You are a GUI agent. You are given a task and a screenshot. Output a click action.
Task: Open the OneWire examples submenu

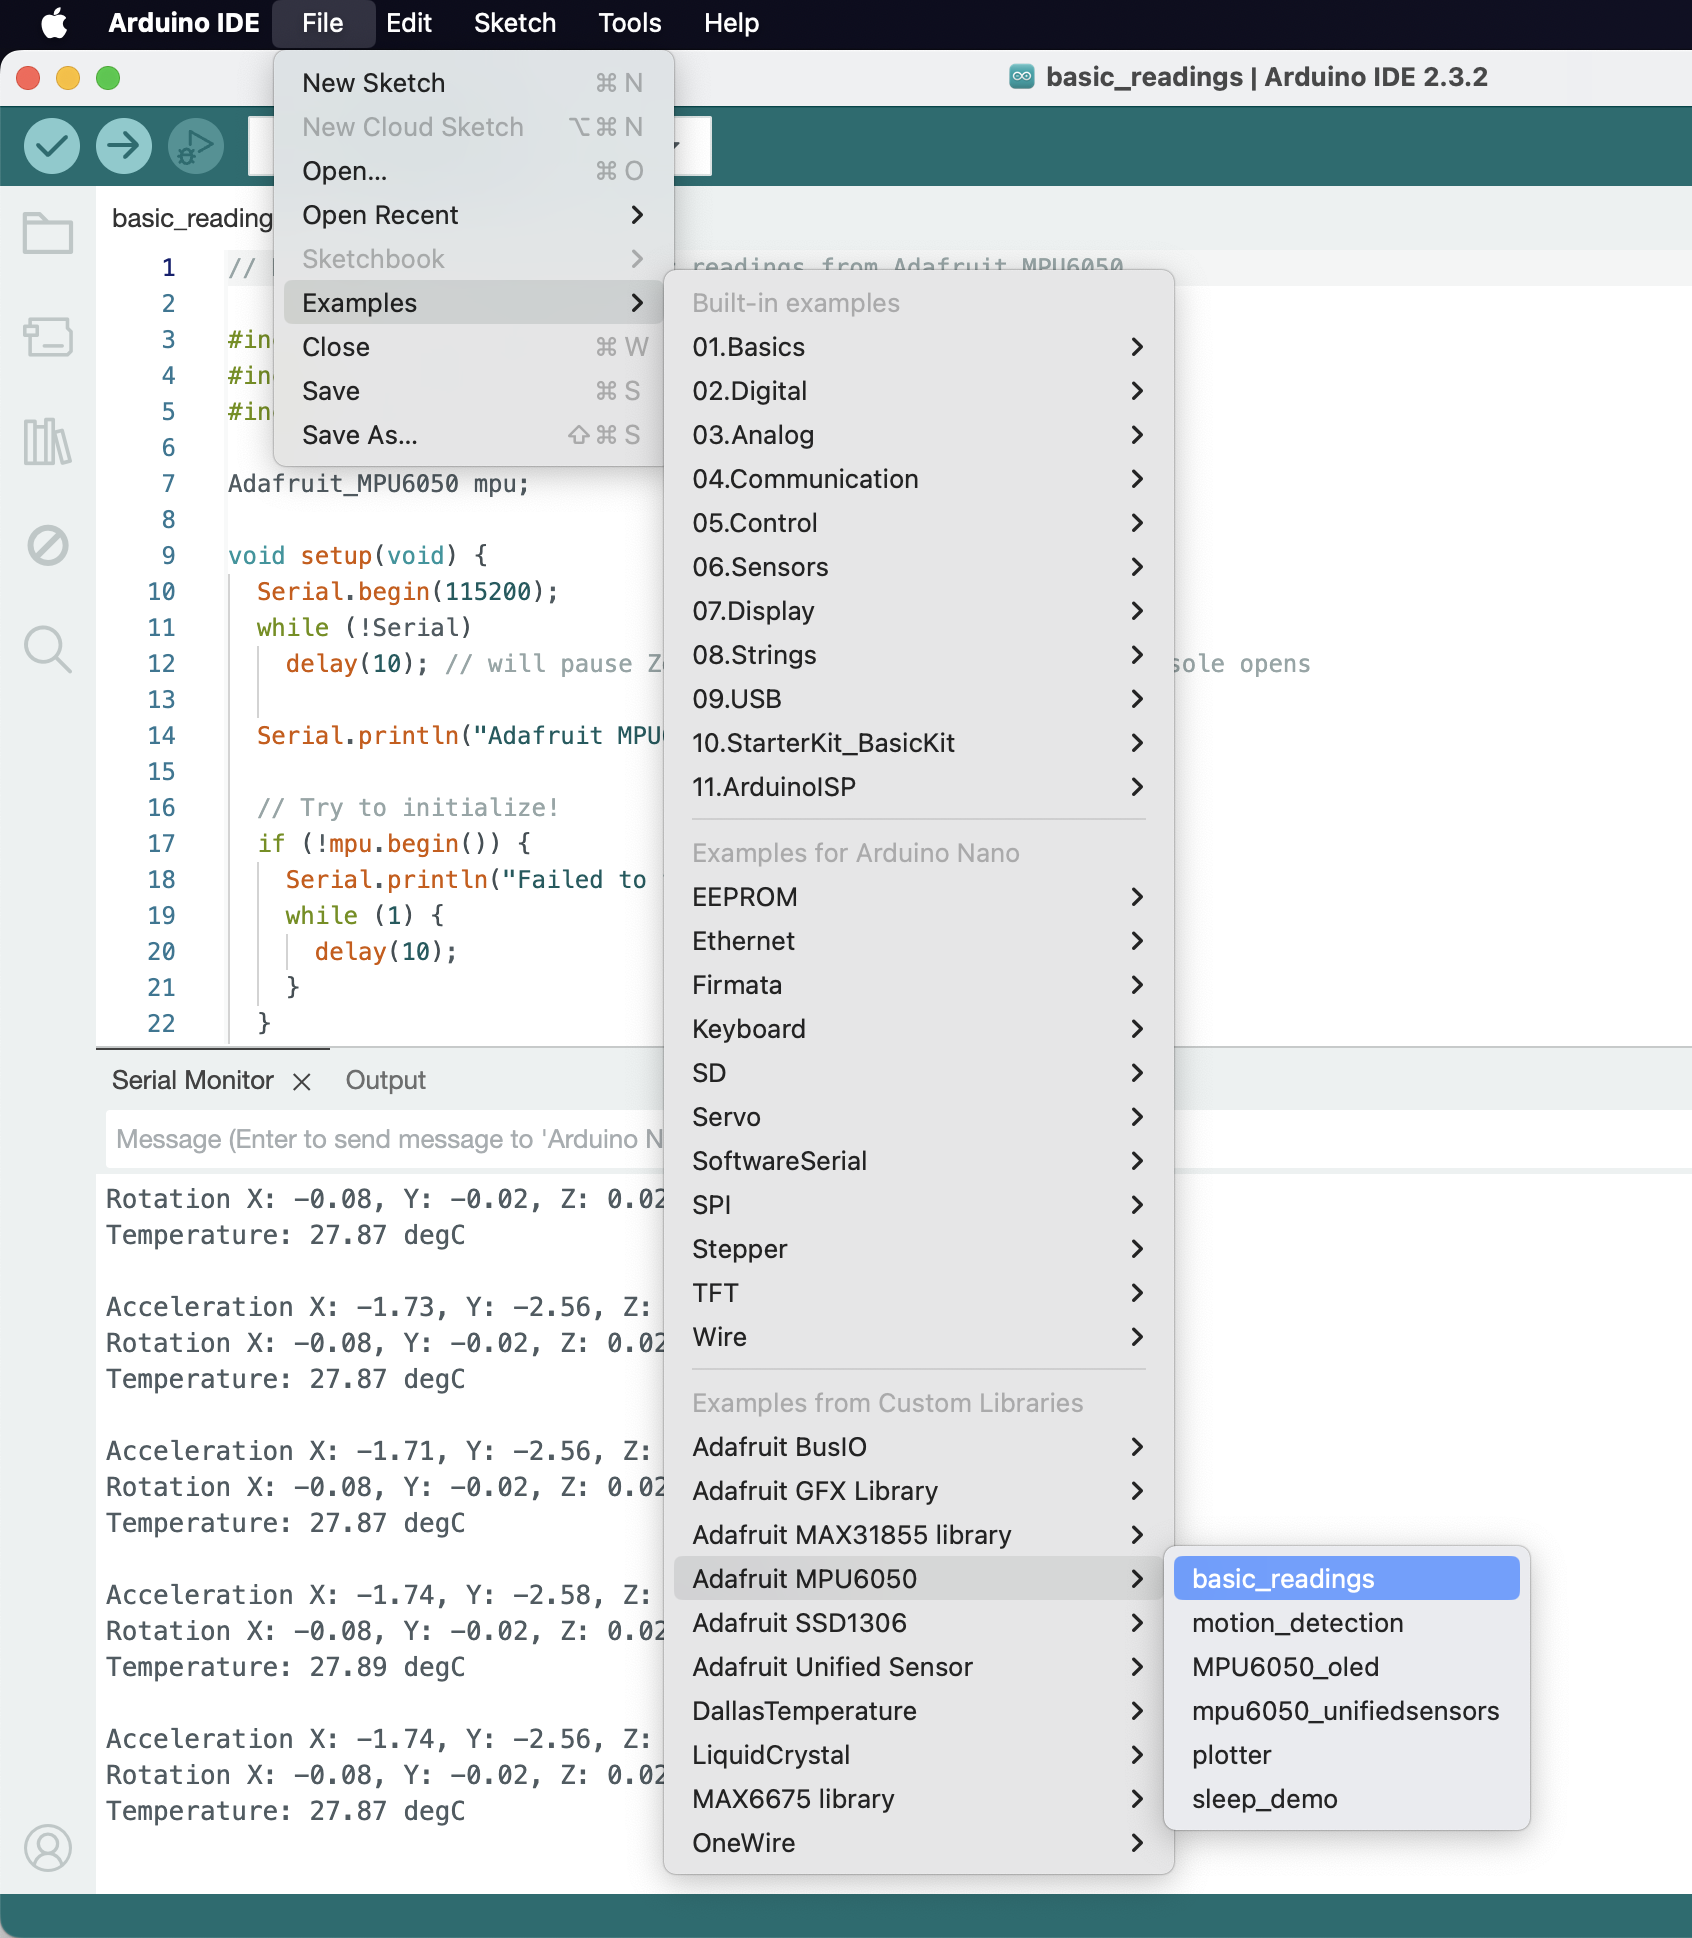click(918, 1843)
